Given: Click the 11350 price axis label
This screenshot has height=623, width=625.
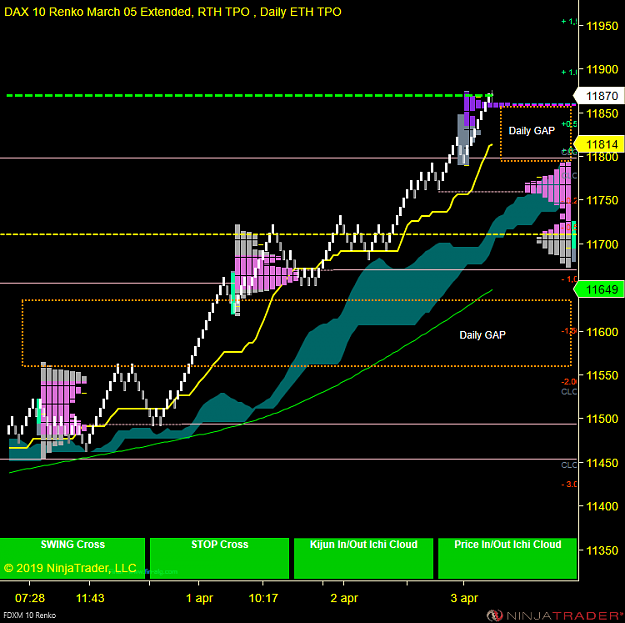Looking at the screenshot, I should click(602, 550).
